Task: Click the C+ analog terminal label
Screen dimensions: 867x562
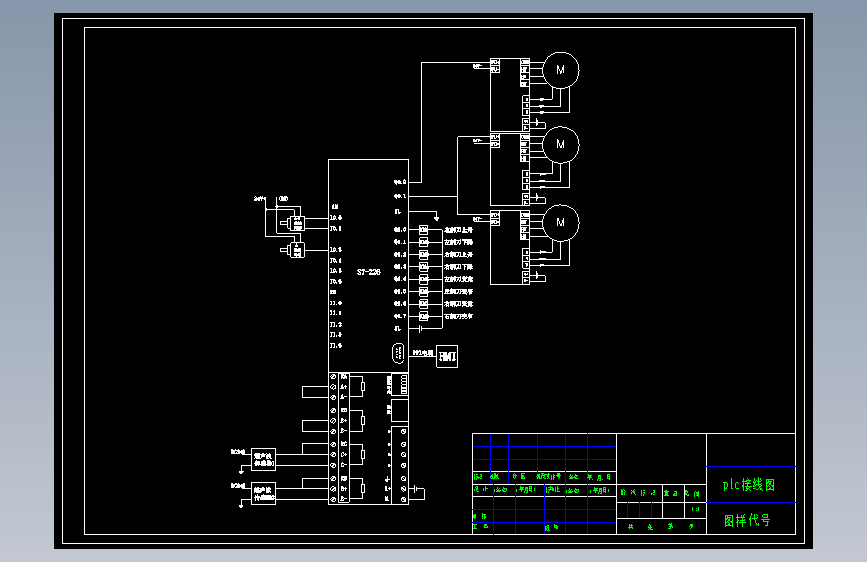Action: tap(343, 455)
